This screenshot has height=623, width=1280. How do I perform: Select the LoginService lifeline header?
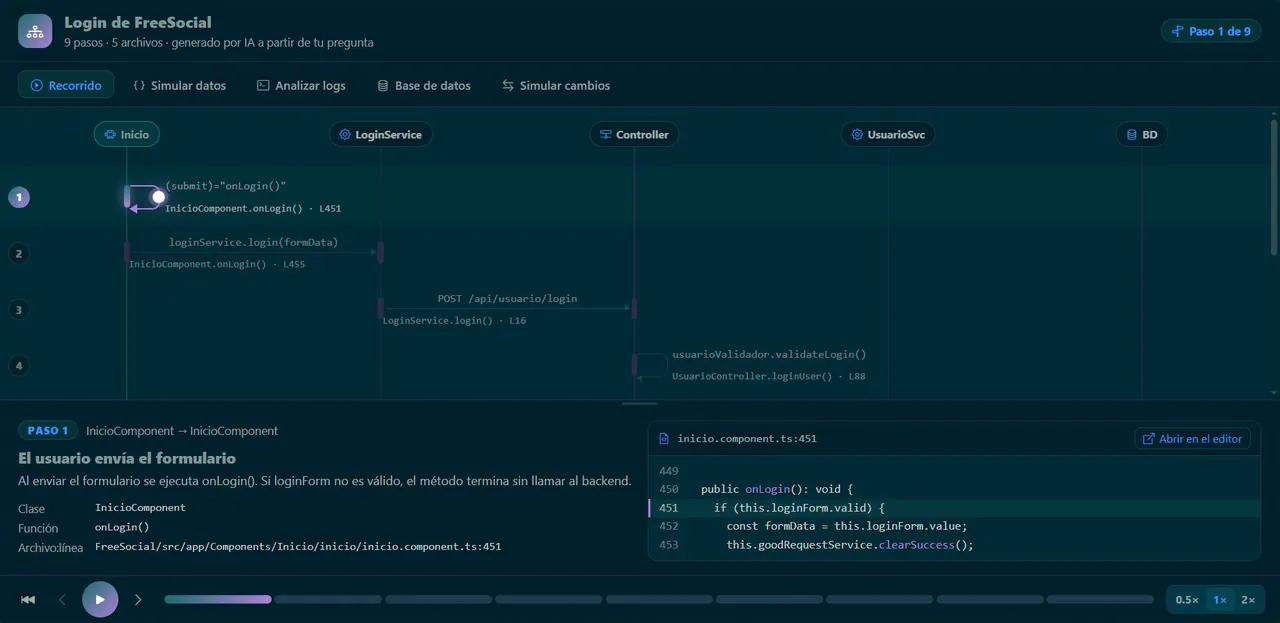coord(380,134)
